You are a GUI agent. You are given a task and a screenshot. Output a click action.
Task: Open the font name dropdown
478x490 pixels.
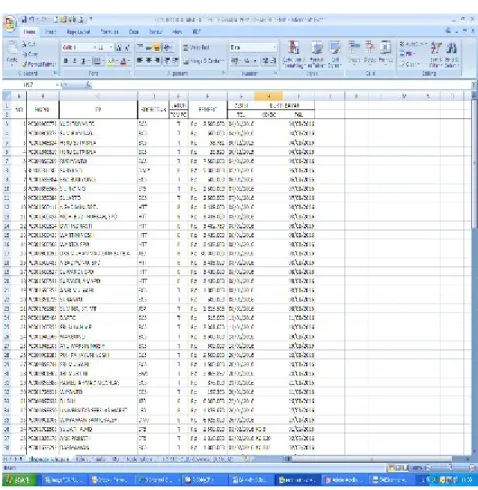[x=94, y=48]
